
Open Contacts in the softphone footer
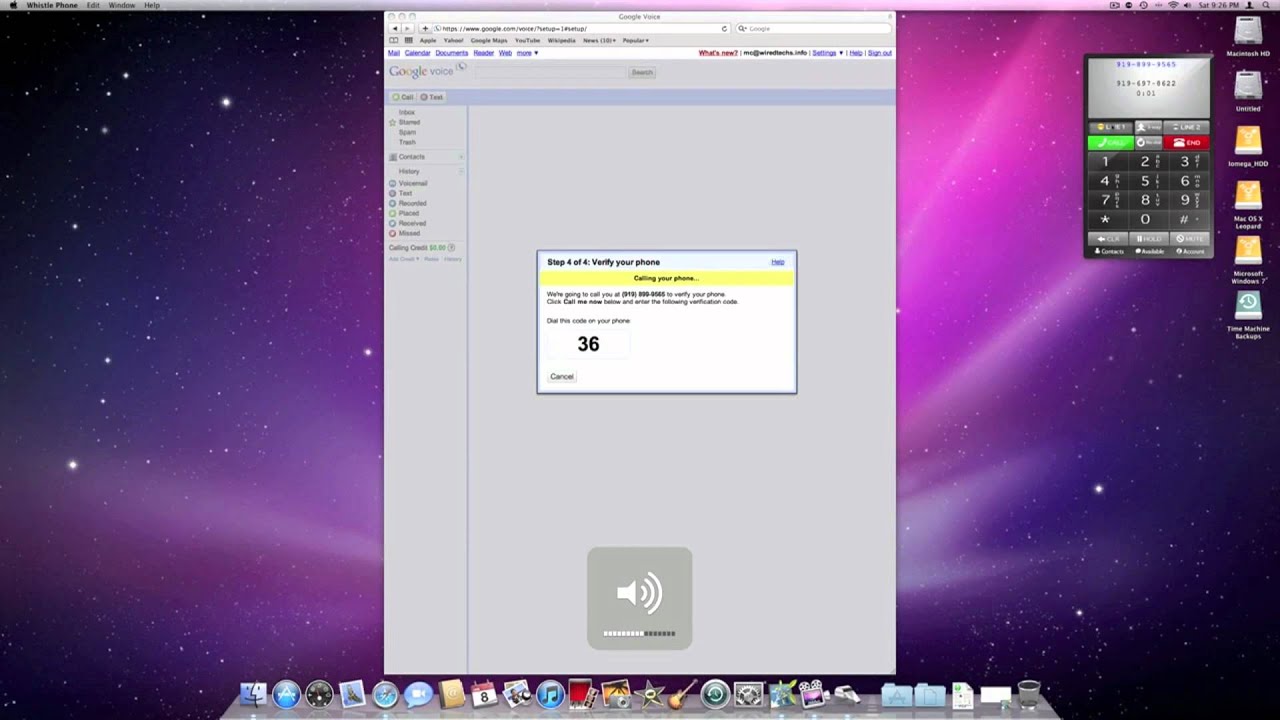point(1109,251)
